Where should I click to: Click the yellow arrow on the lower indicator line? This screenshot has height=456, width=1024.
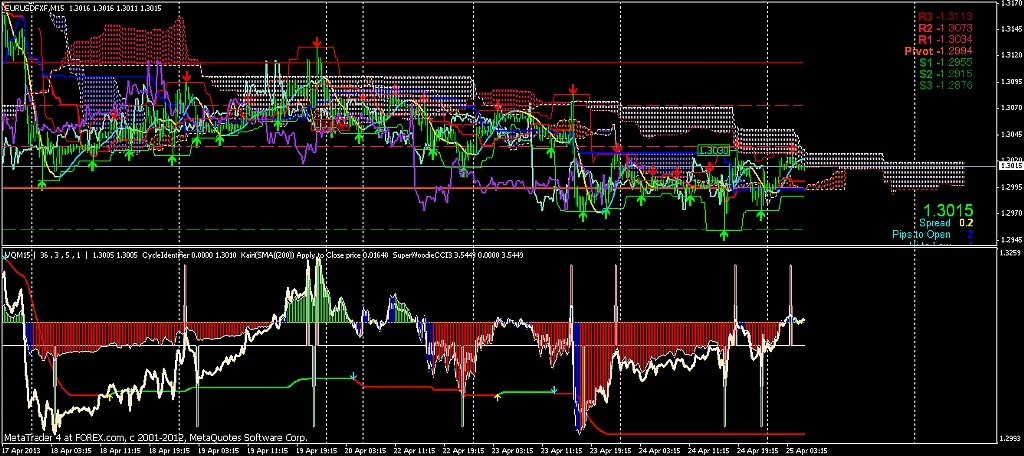pyautogui.click(x=498, y=397)
